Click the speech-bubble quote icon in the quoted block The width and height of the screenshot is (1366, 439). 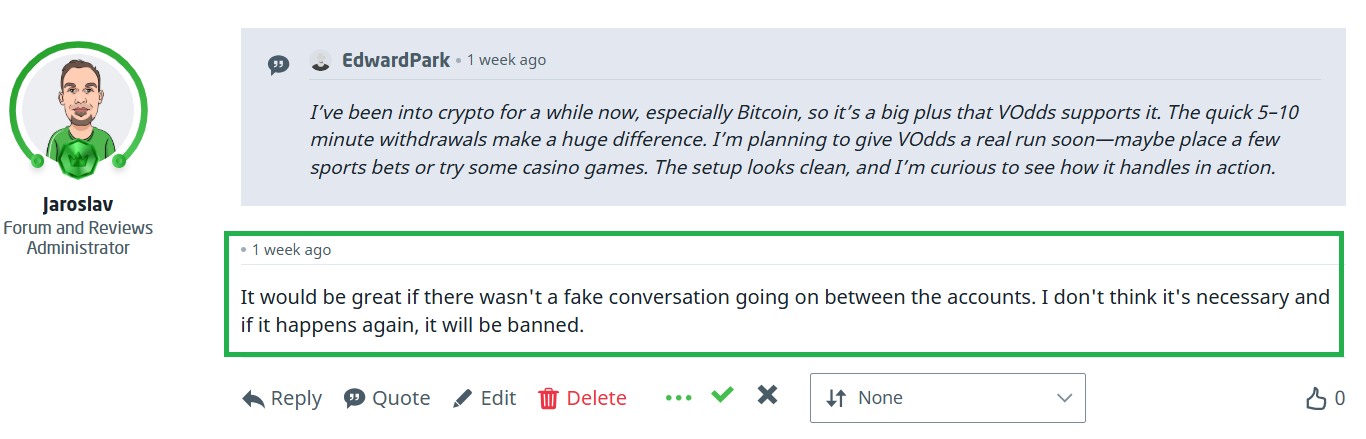click(x=279, y=65)
